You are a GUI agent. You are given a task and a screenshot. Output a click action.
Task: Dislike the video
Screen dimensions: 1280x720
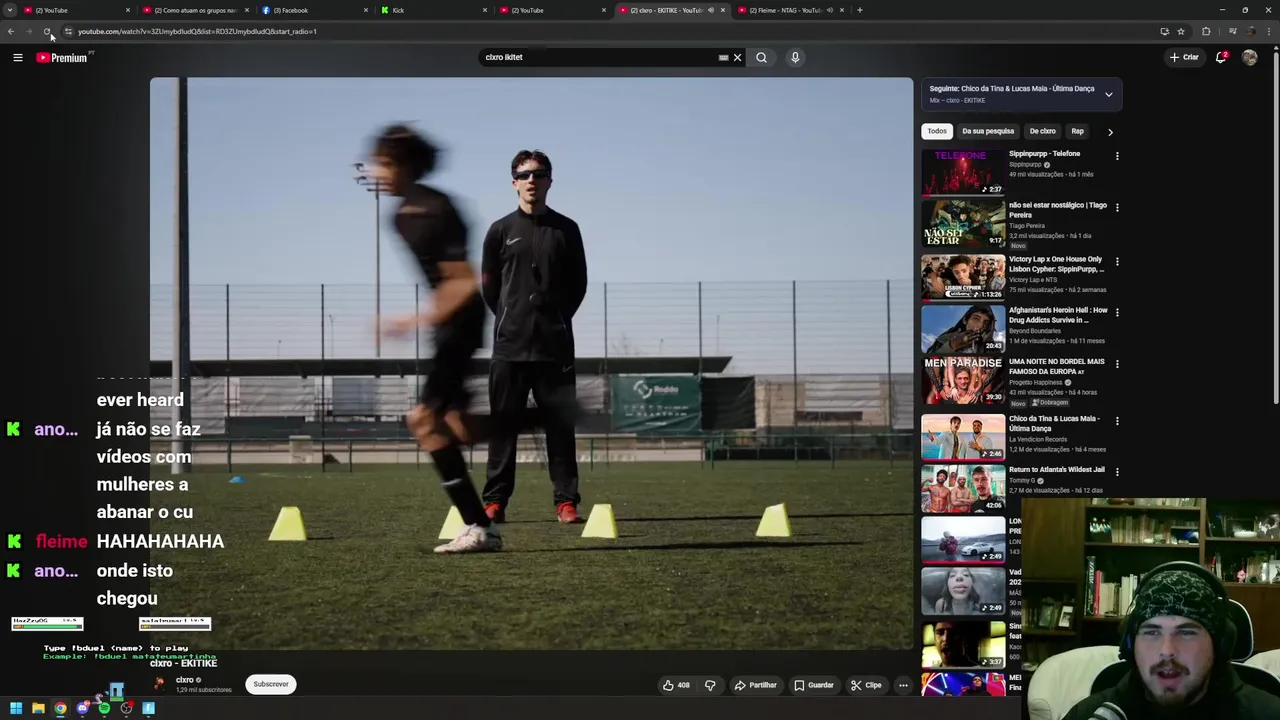pyautogui.click(x=710, y=686)
